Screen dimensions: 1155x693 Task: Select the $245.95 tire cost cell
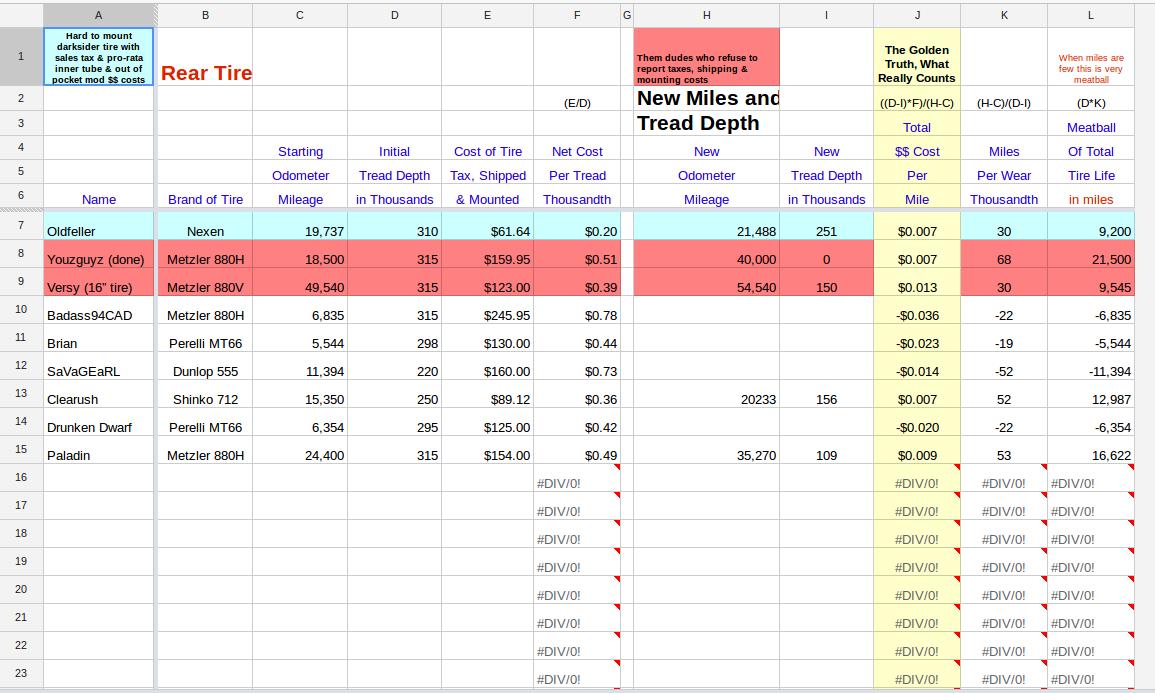487,315
